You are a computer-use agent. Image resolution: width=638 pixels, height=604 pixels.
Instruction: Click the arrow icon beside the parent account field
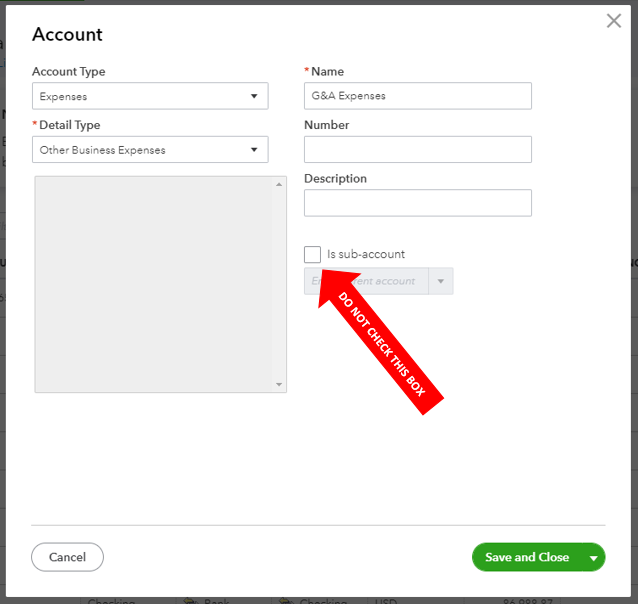(x=440, y=281)
